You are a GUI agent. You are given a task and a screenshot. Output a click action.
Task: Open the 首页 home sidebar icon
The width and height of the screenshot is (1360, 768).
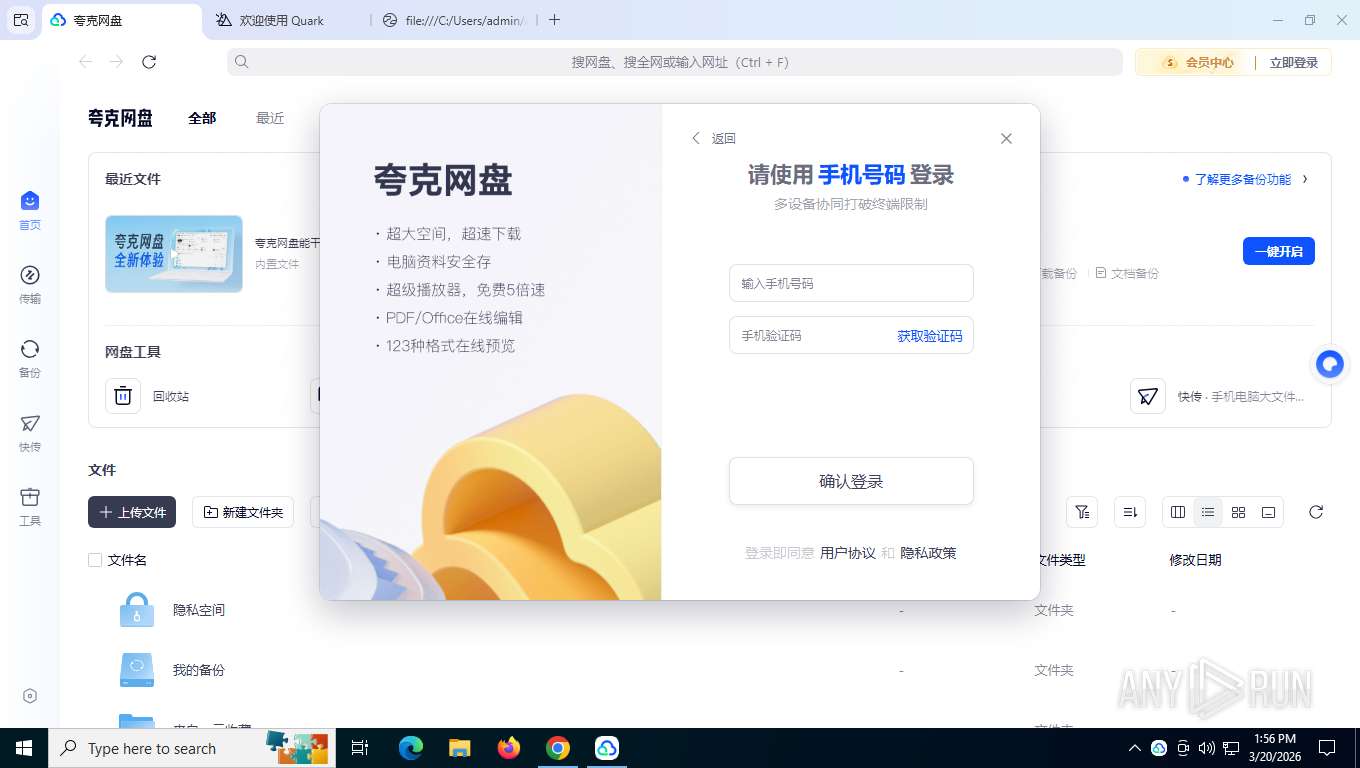(x=30, y=210)
